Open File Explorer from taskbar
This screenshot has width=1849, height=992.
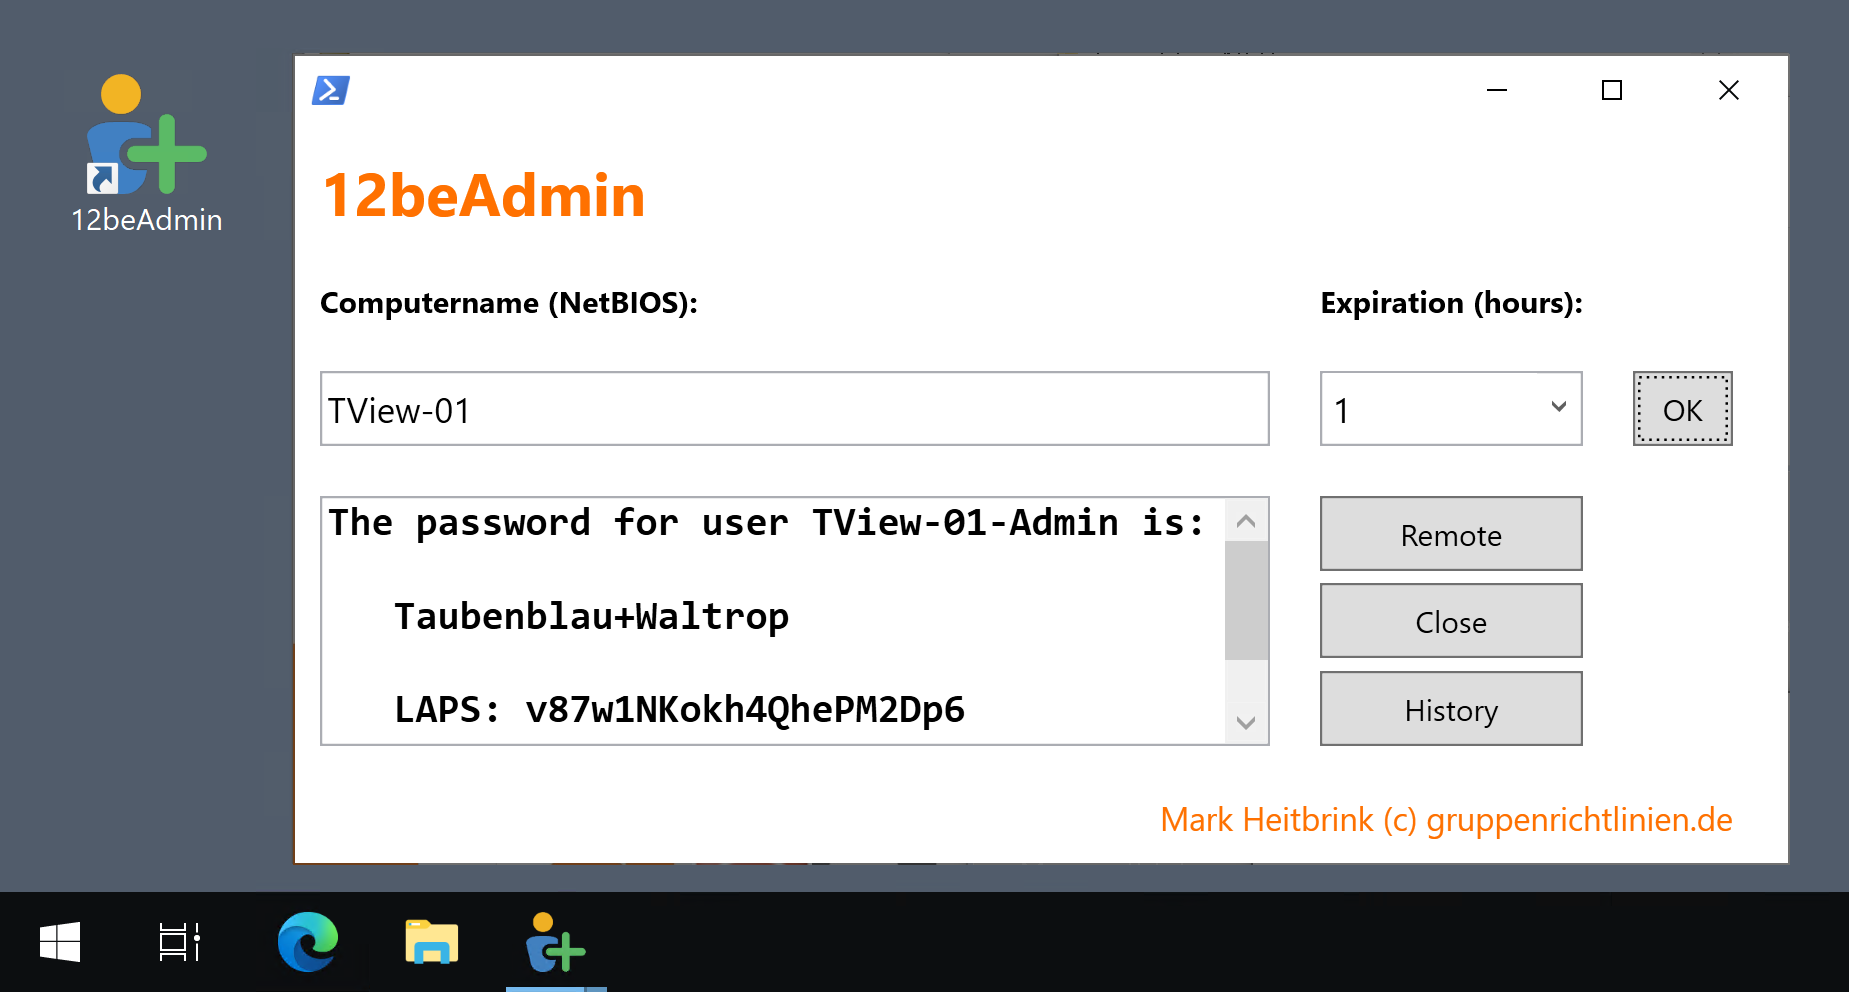[x=432, y=942]
